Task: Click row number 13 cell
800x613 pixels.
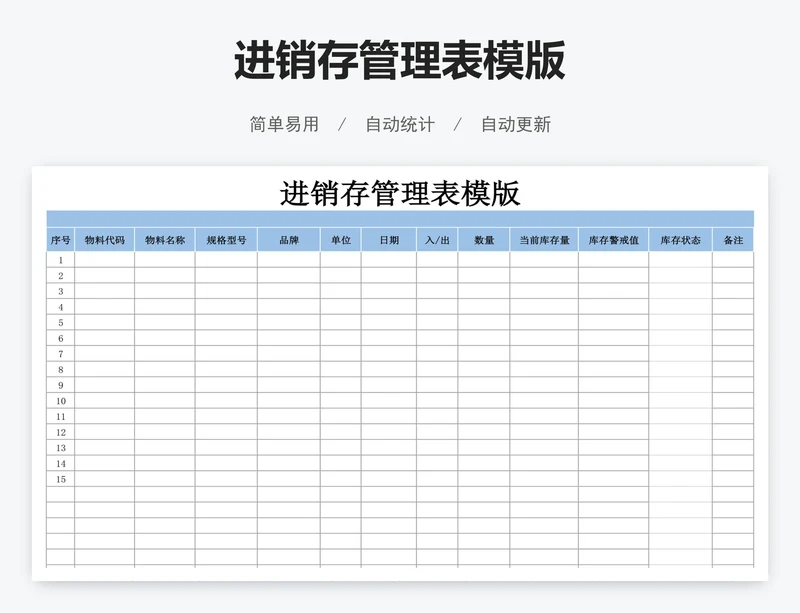Action: tap(61, 448)
